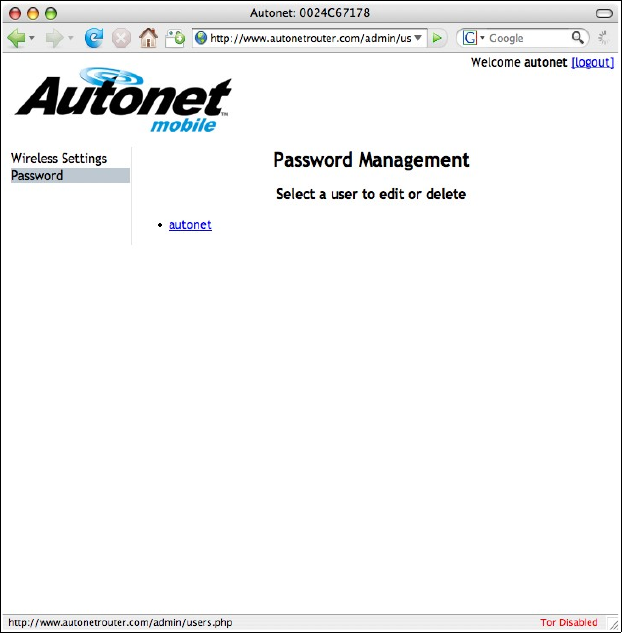The image size is (622, 633).
Task: Open the Back history dropdown arrow
Action: 32,38
